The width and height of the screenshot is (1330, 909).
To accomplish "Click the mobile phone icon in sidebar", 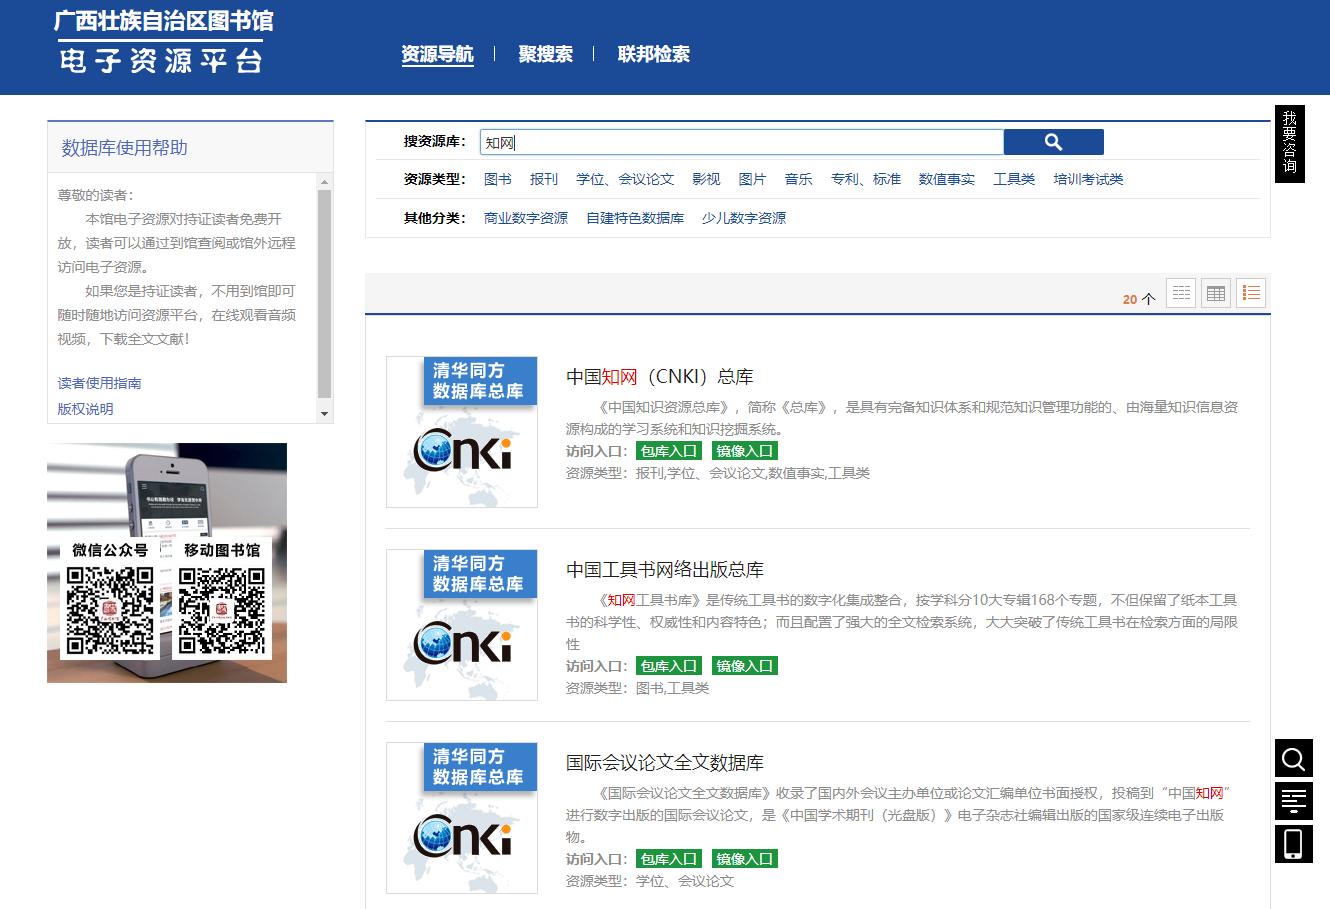I will click(1293, 844).
